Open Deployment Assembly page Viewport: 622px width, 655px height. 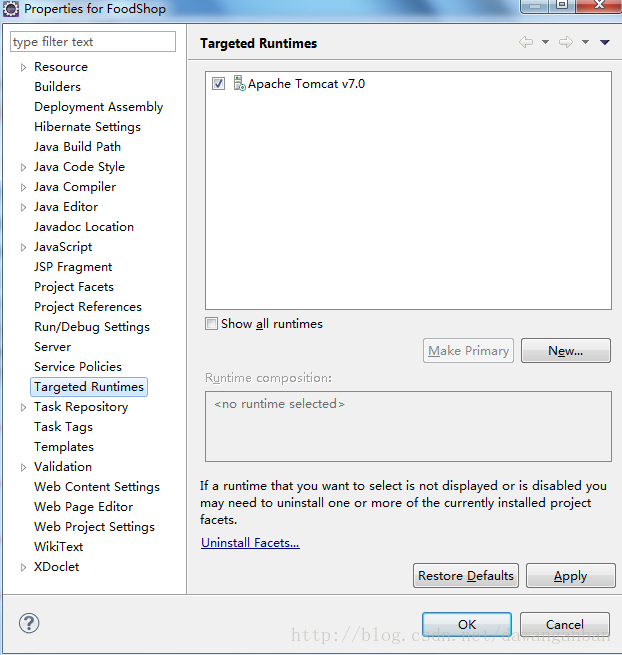(99, 107)
